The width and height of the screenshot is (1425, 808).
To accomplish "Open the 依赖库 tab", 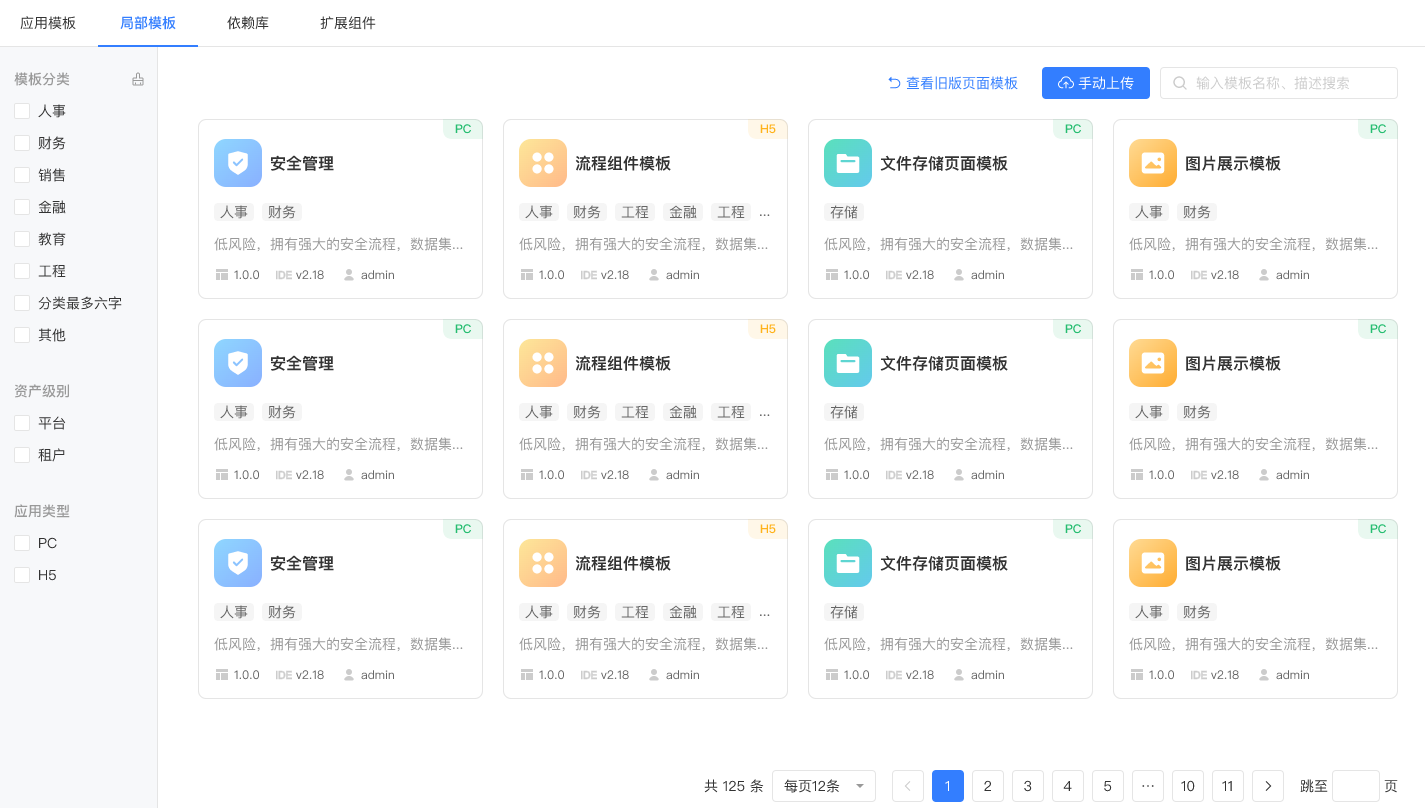I will click(248, 23).
